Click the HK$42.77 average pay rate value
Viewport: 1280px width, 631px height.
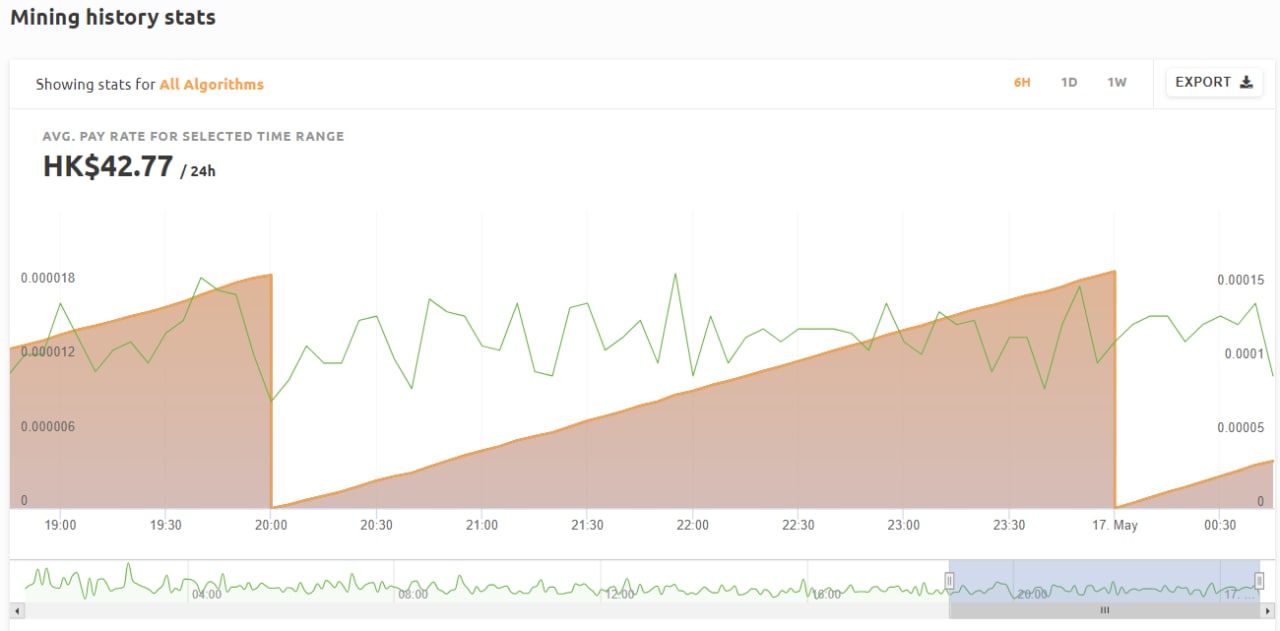(108, 166)
